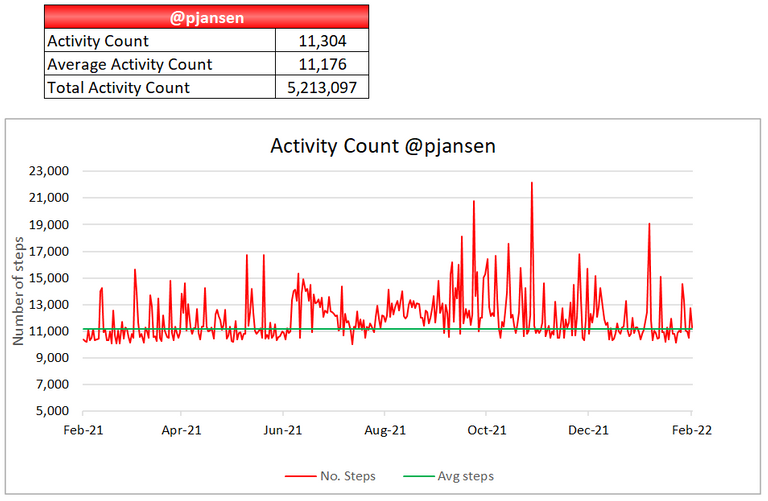
Task: Select the 21,000 y-axis label
Action: (x=49, y=198)
